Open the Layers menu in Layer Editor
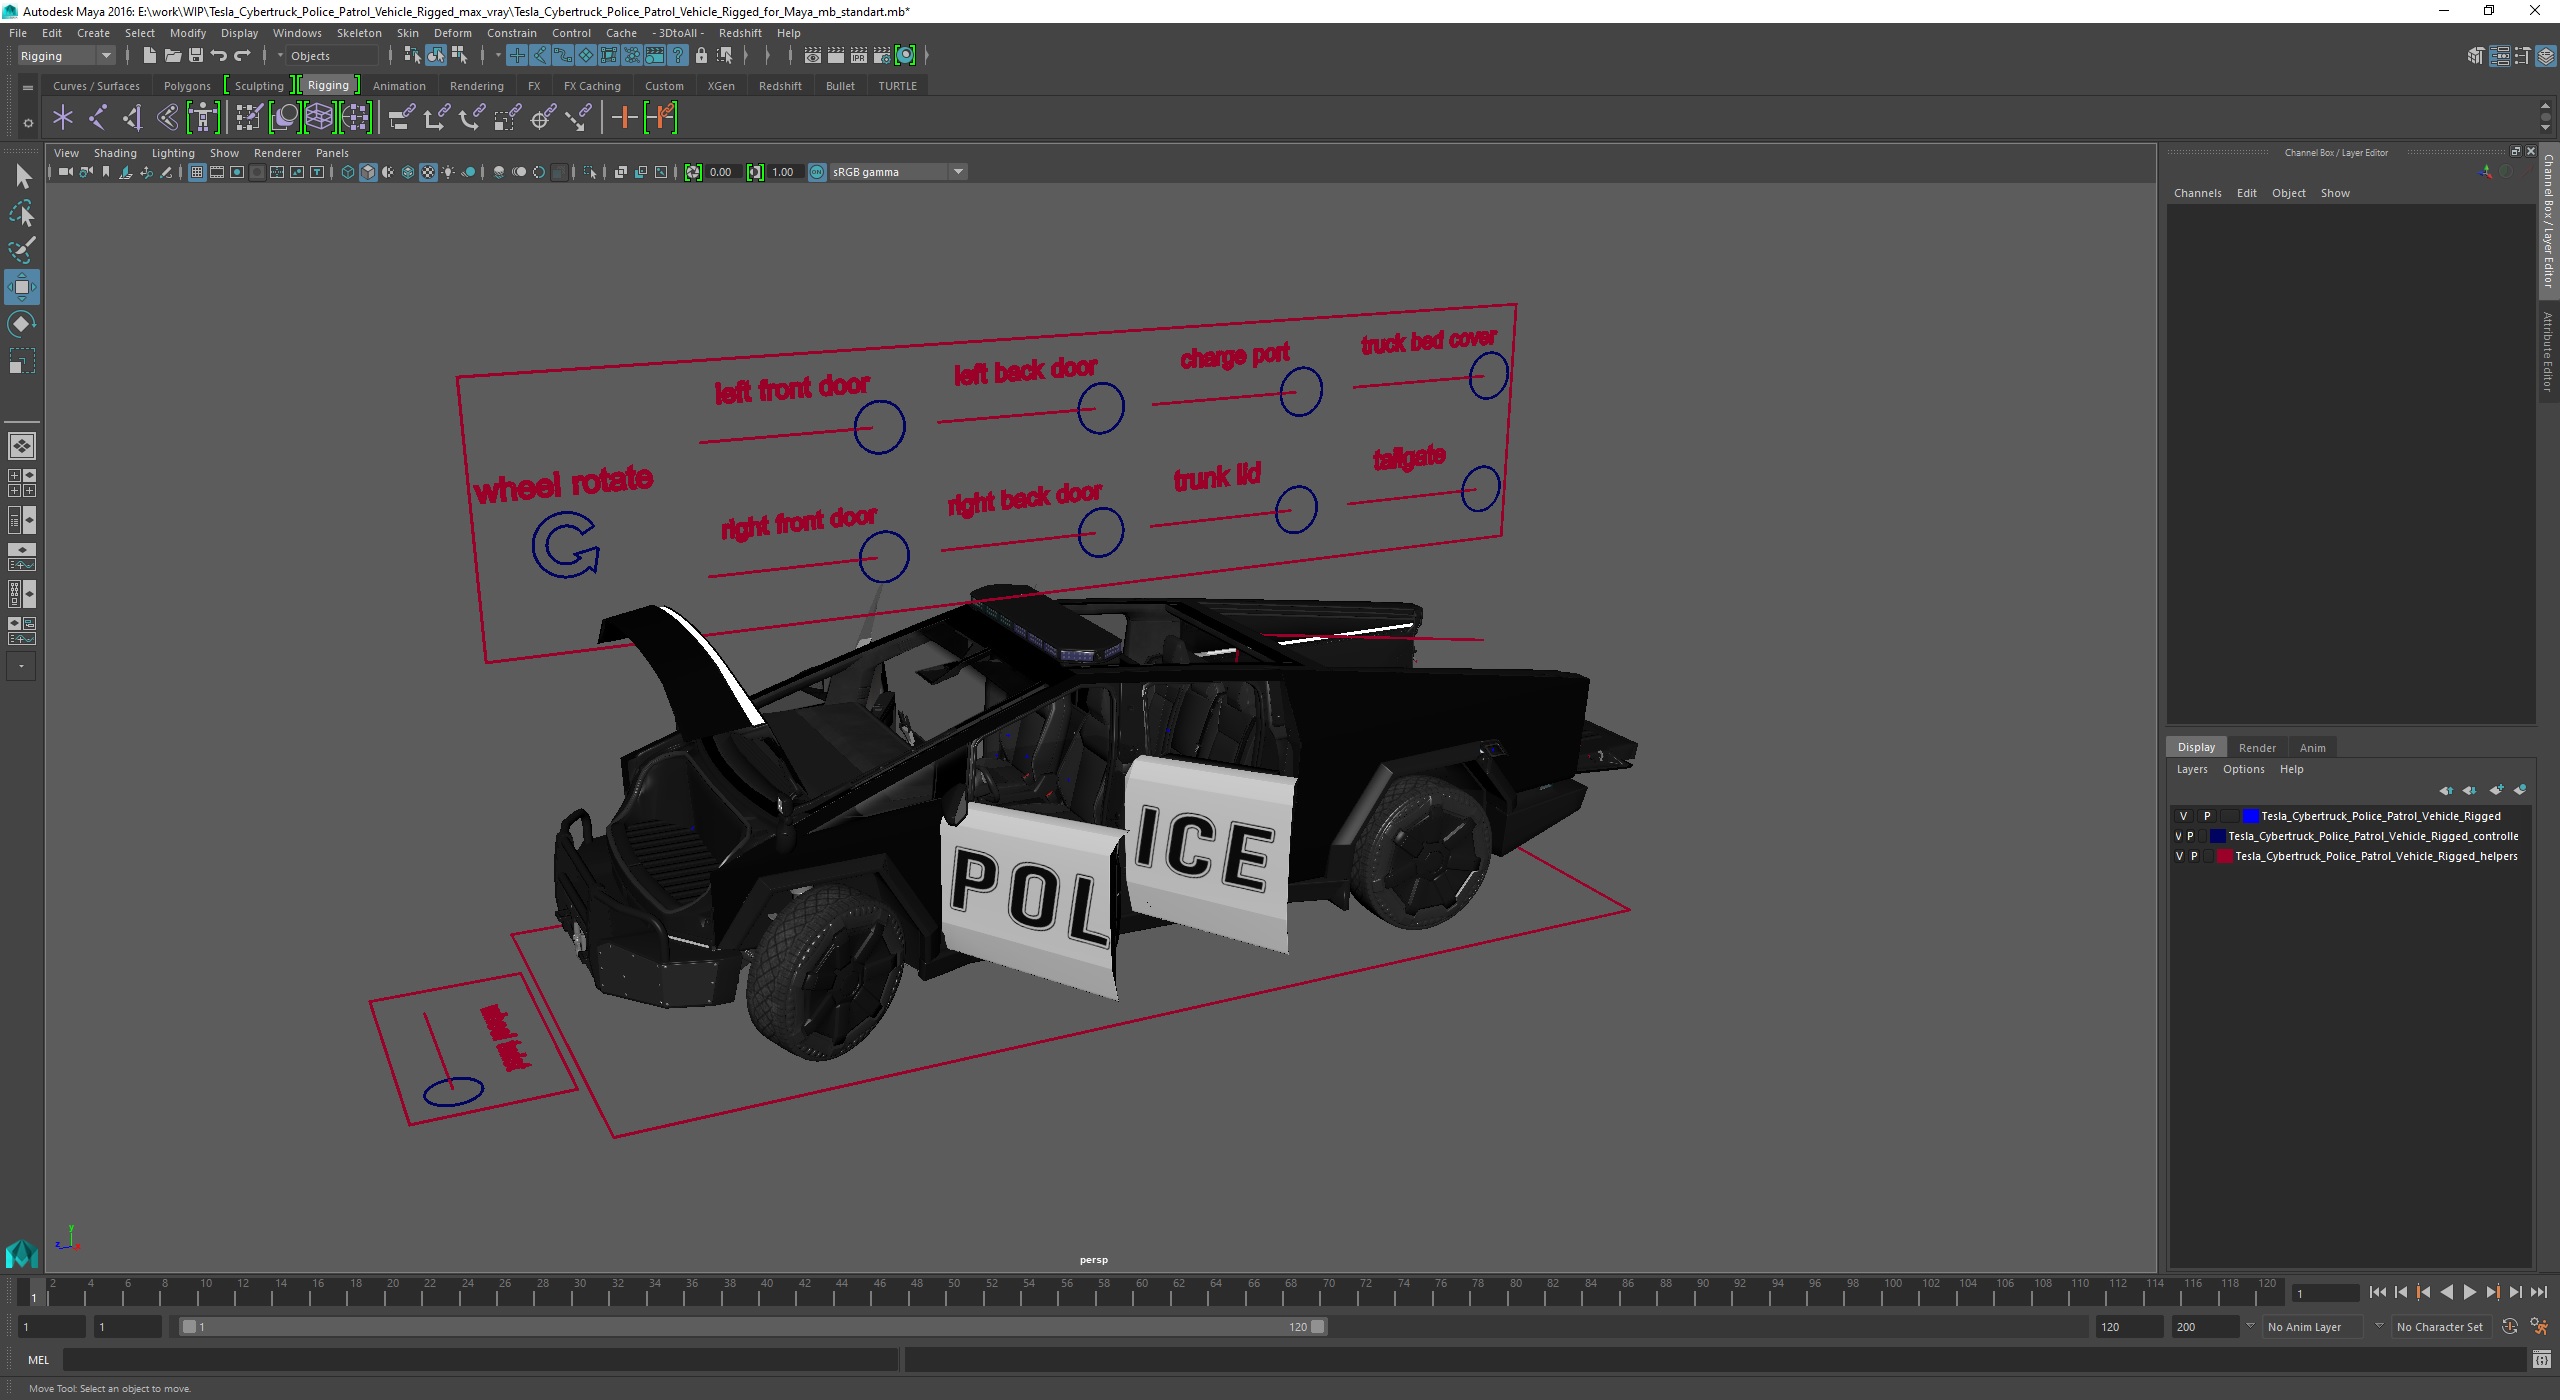2560x1400 pixels. [x=2192, y=769]
